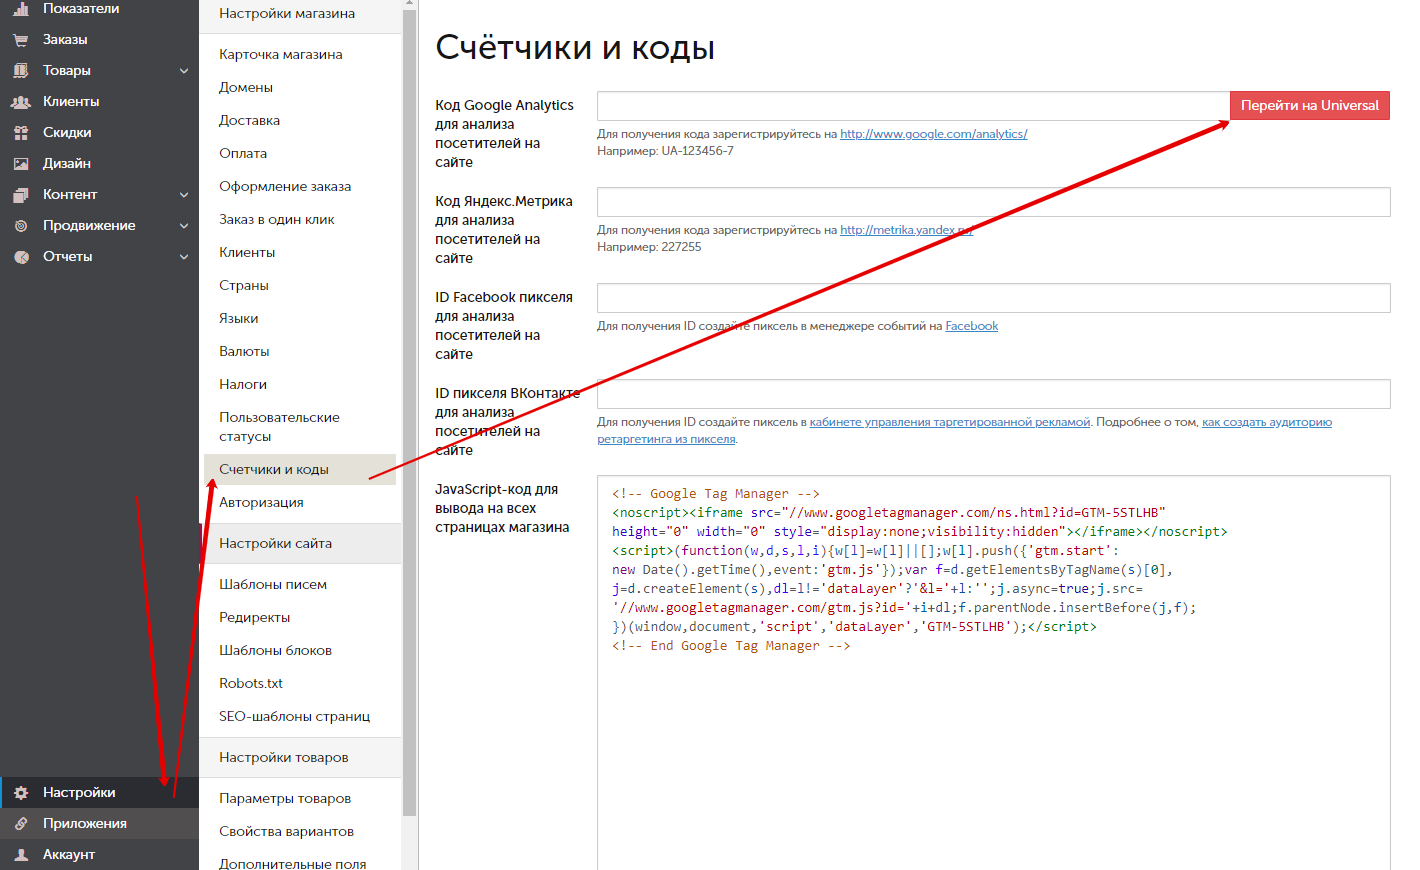Open the Заказы section
This screenshot has height=870, width=1420.
65,40
